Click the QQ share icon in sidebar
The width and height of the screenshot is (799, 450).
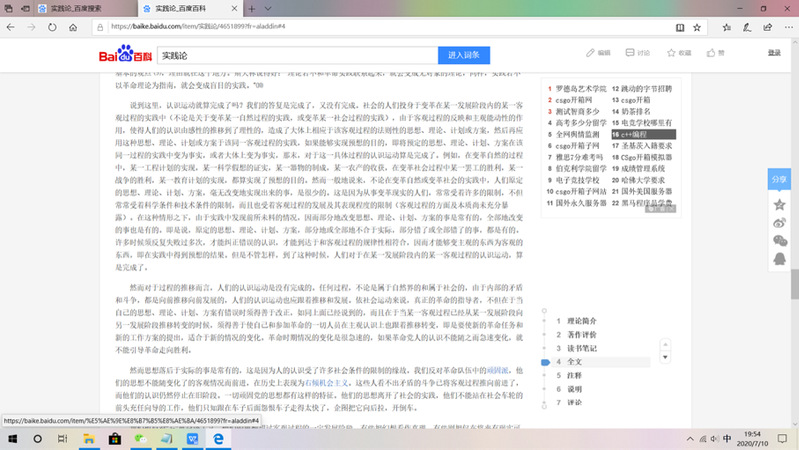tap(779, 259)
